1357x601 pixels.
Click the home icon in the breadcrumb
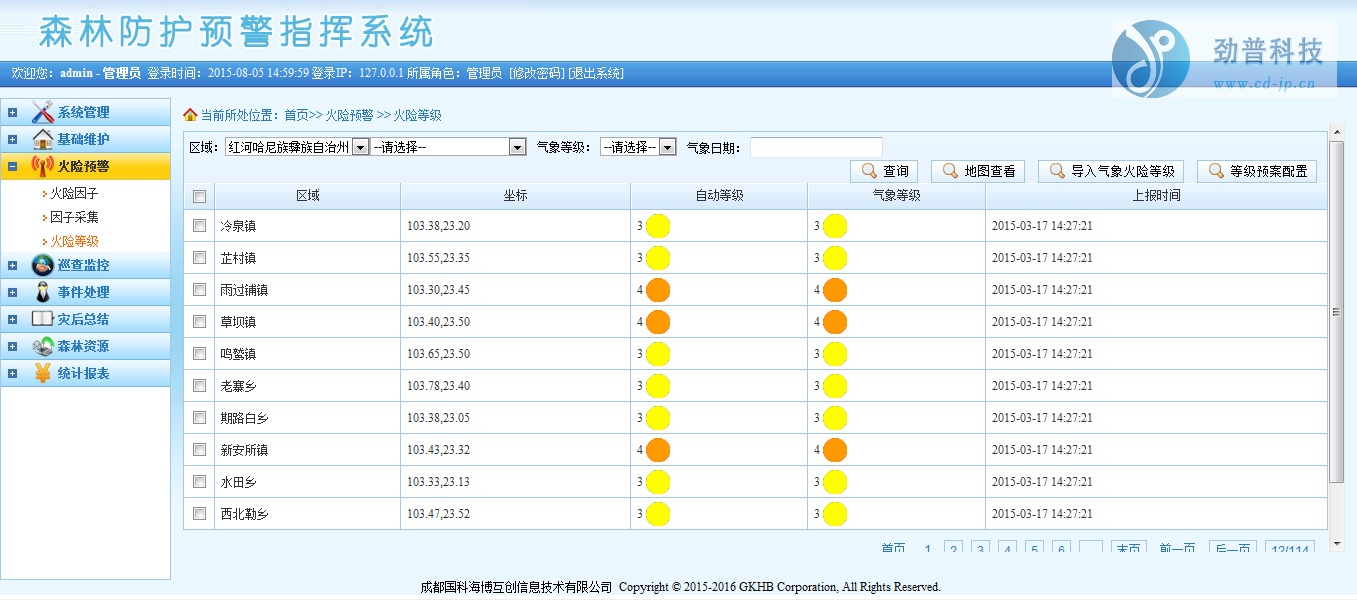click(x=190, y=115)
